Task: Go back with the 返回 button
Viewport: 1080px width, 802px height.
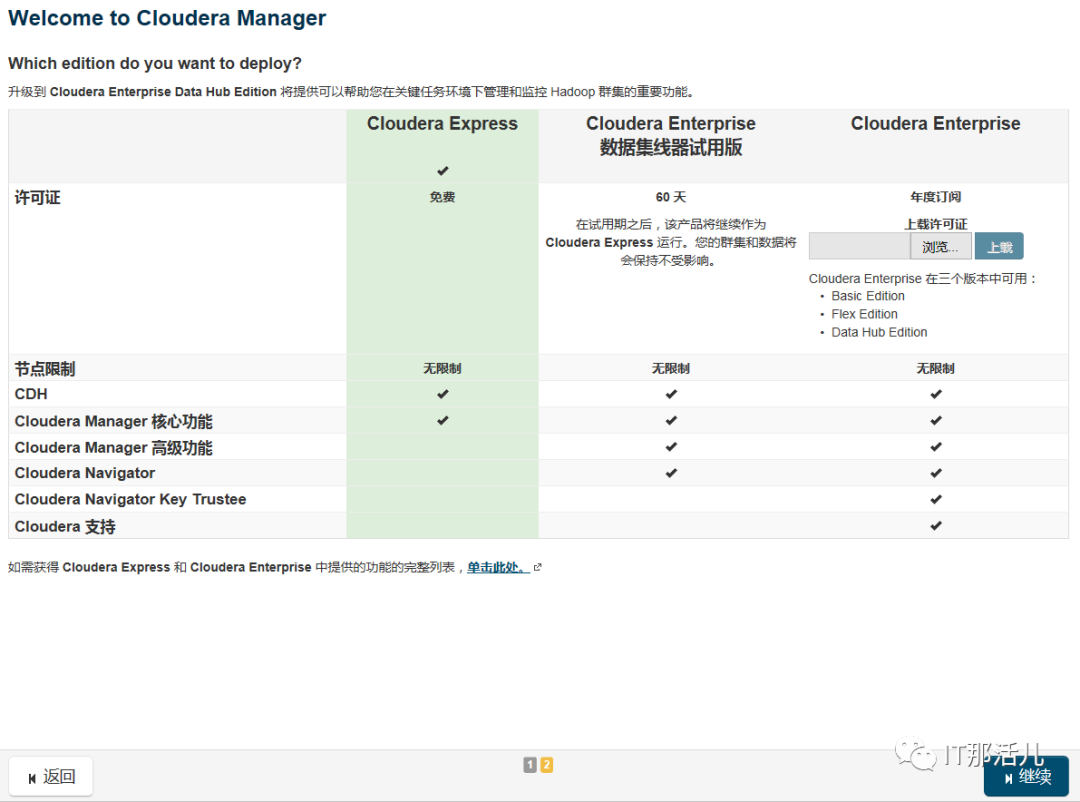Action: (x=51, y=777)
